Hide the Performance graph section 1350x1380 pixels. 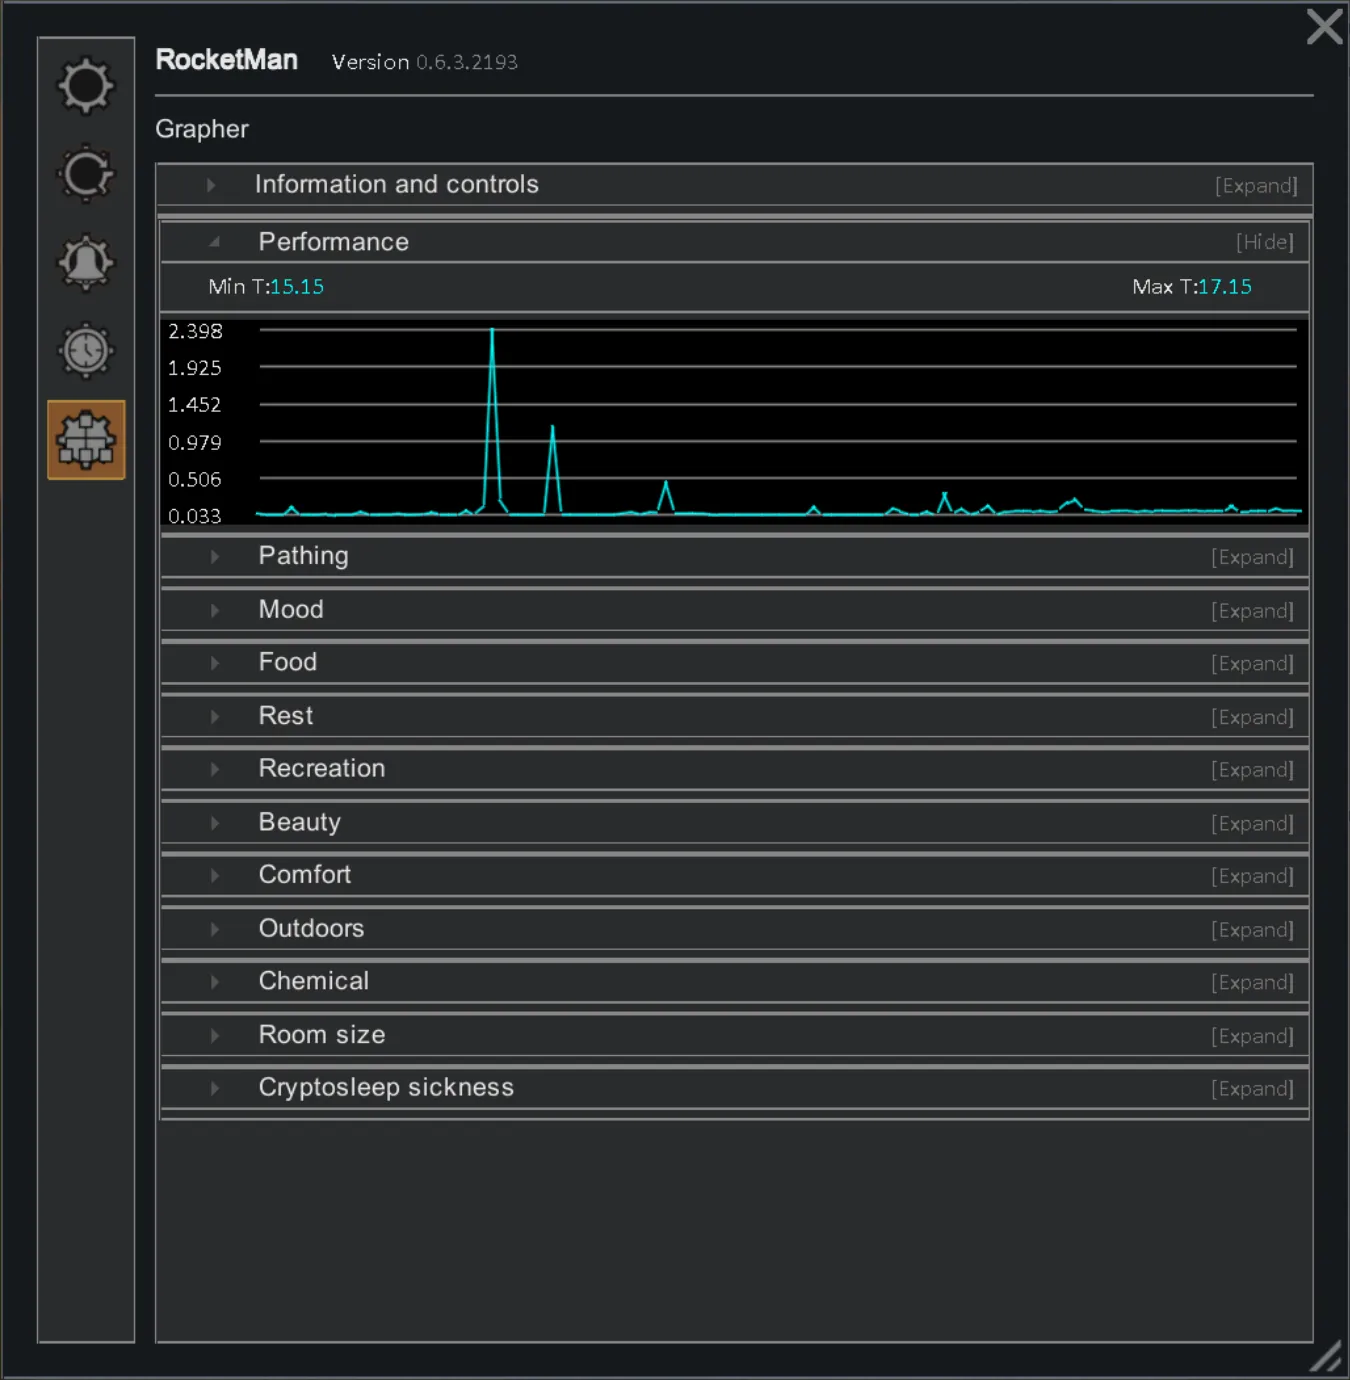(x=1264, y=242)
